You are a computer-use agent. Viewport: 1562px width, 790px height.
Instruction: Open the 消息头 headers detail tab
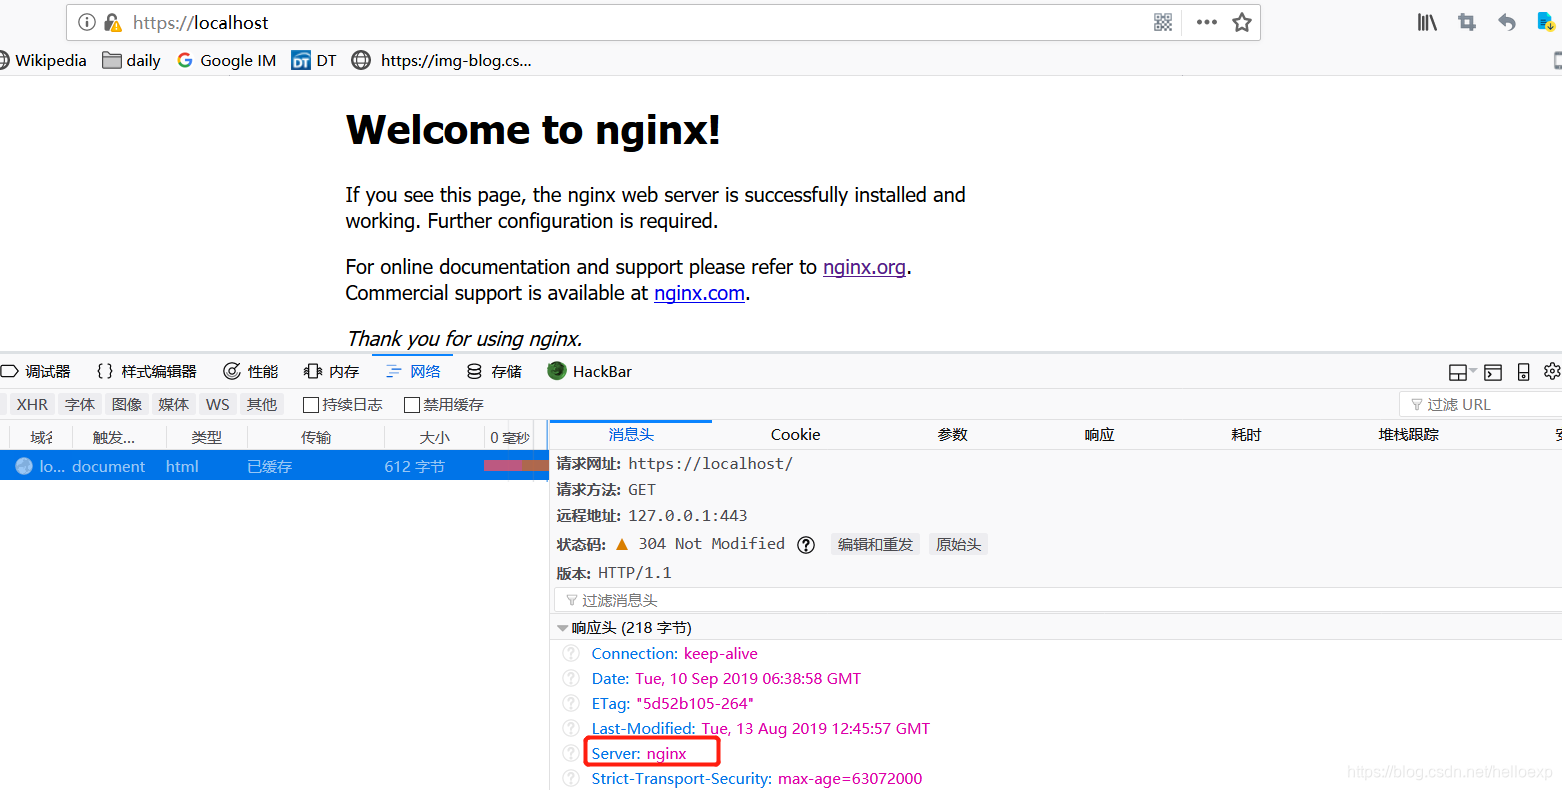click(631, 434)
